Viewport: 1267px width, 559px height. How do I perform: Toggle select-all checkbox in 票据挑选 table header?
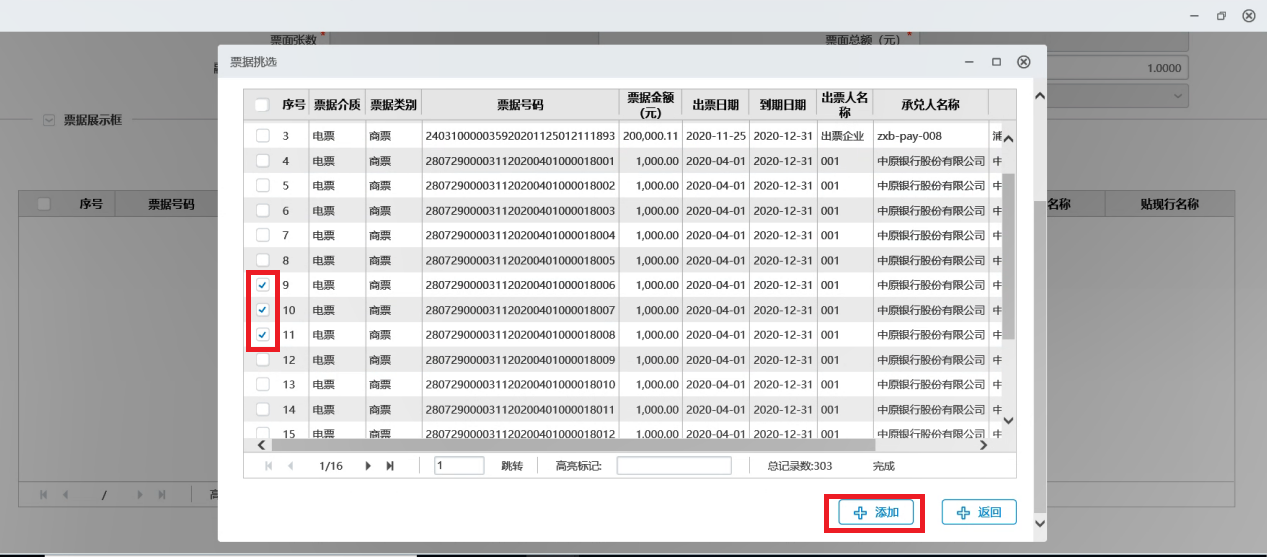pyautogui.click(x=261, y=105)
